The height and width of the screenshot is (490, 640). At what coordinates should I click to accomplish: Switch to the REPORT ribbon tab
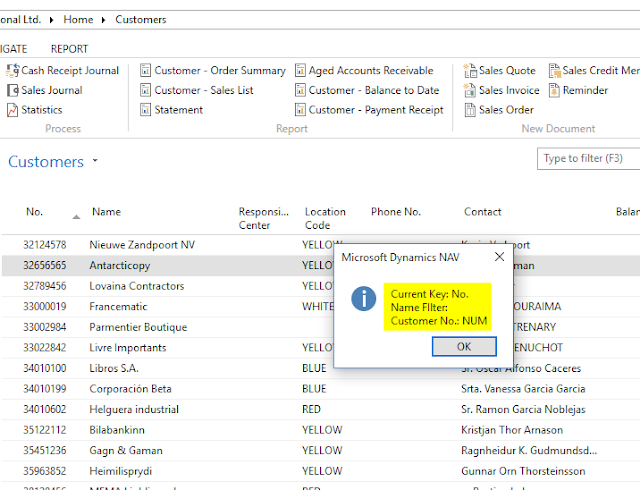[x=69, y=49]
